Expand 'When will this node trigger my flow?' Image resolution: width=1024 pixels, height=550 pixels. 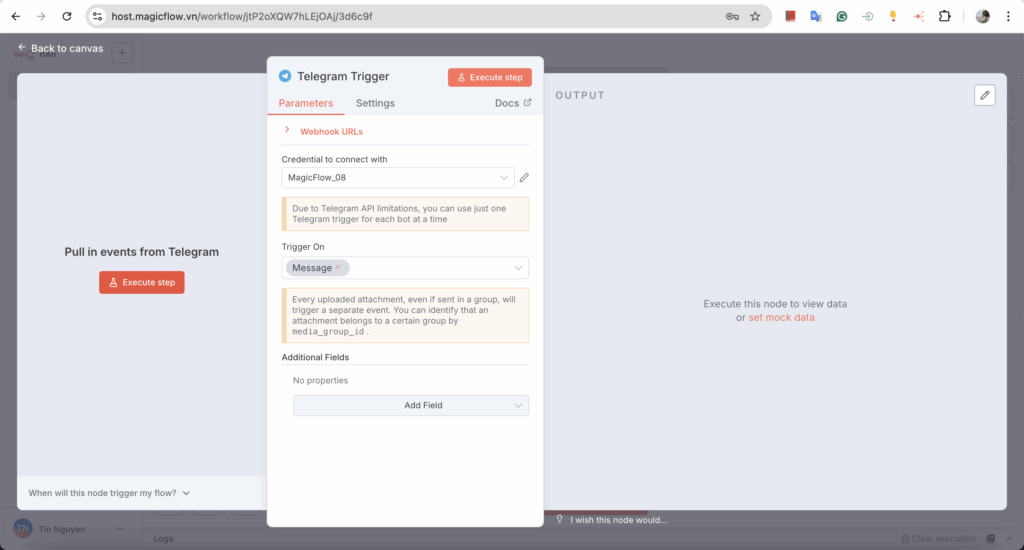tap(109, 493)
